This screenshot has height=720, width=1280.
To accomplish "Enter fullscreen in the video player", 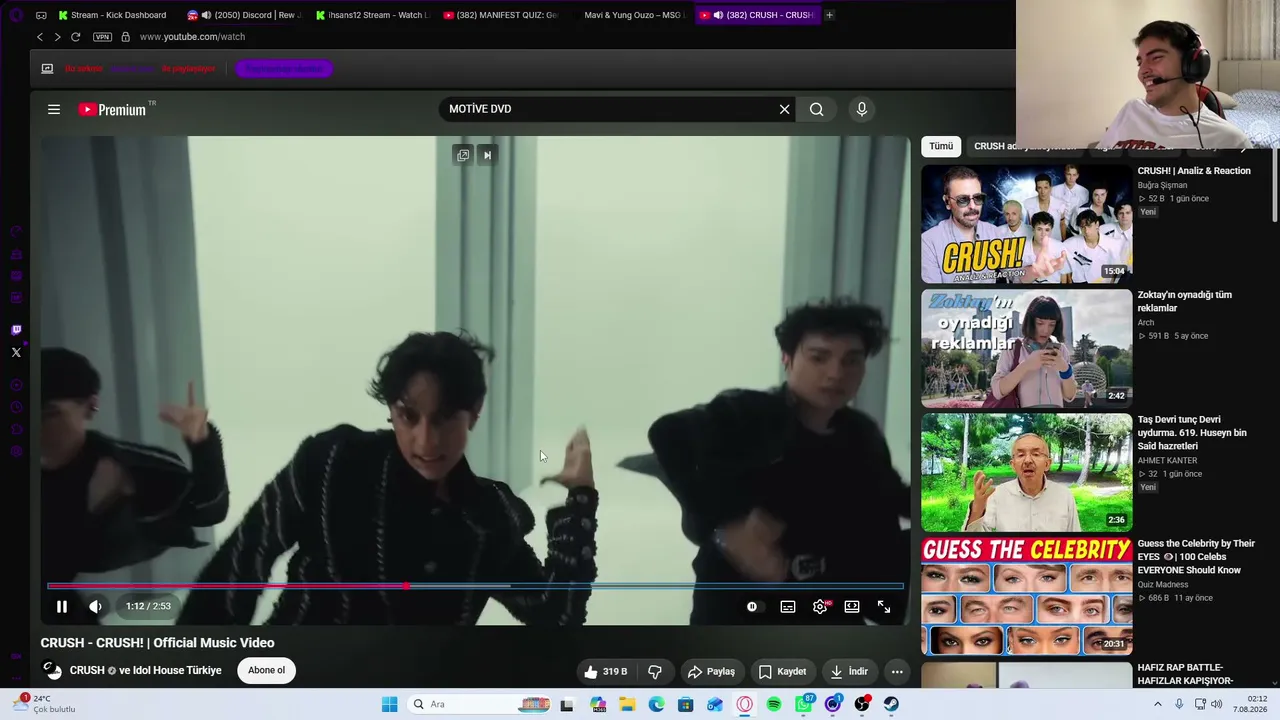I will coord(884,606).
